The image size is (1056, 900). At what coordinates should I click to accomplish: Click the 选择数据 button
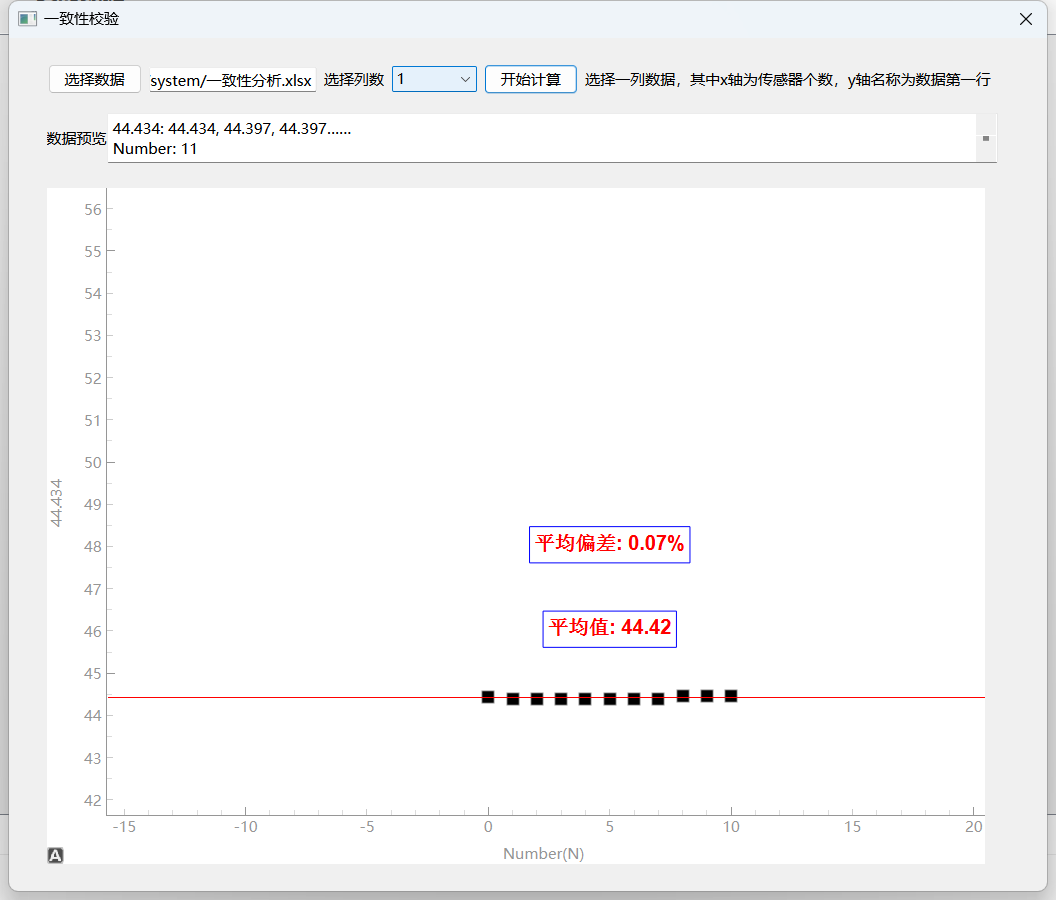click(94, 79)
